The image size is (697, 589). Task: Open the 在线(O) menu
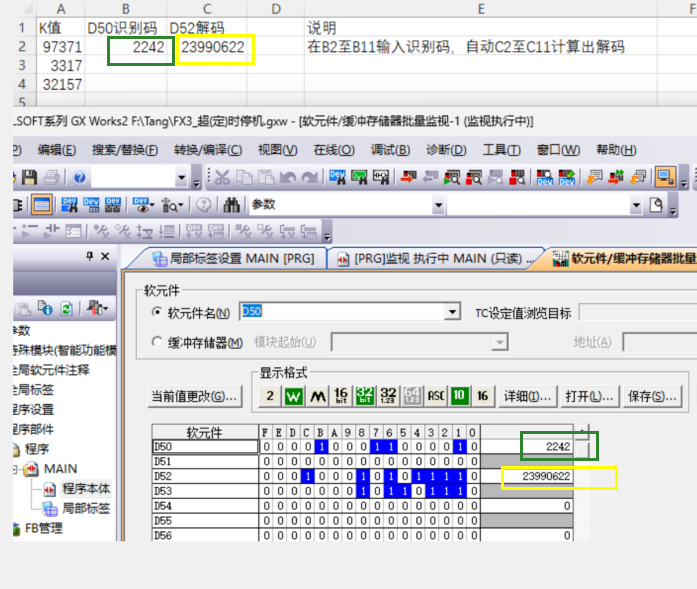pos(333,150)
